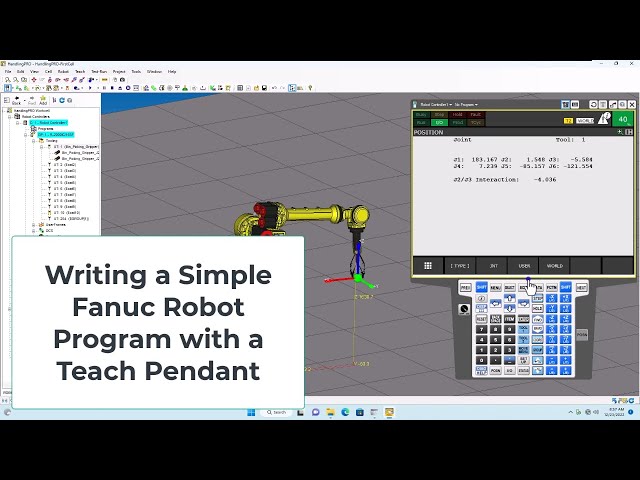Click the JNT softkey on pendant
Screen dimensions: 640x480
(x=493, y=266)
